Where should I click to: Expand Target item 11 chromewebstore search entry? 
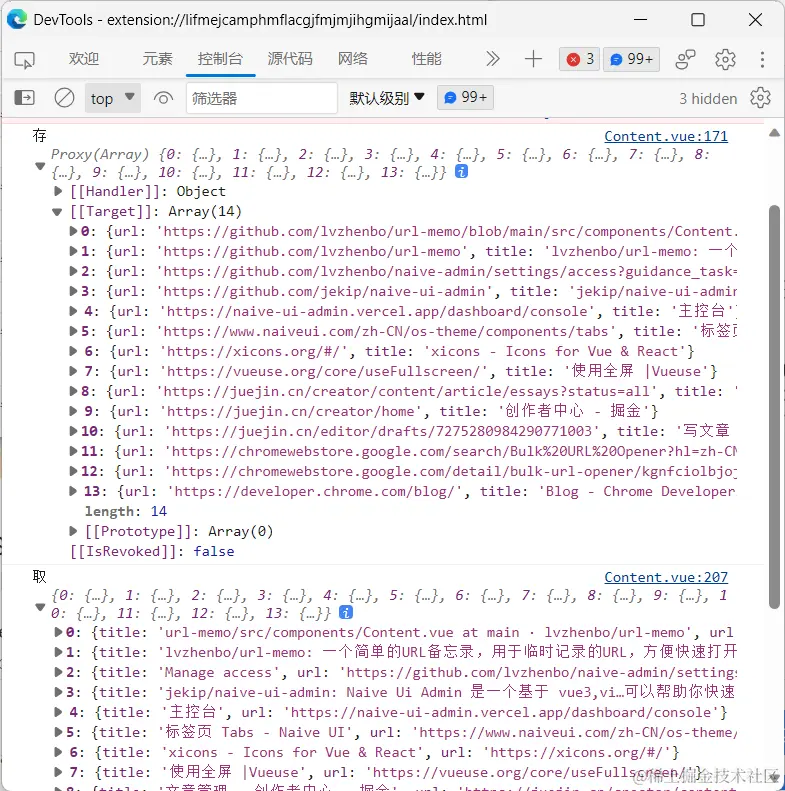(74, 451)
